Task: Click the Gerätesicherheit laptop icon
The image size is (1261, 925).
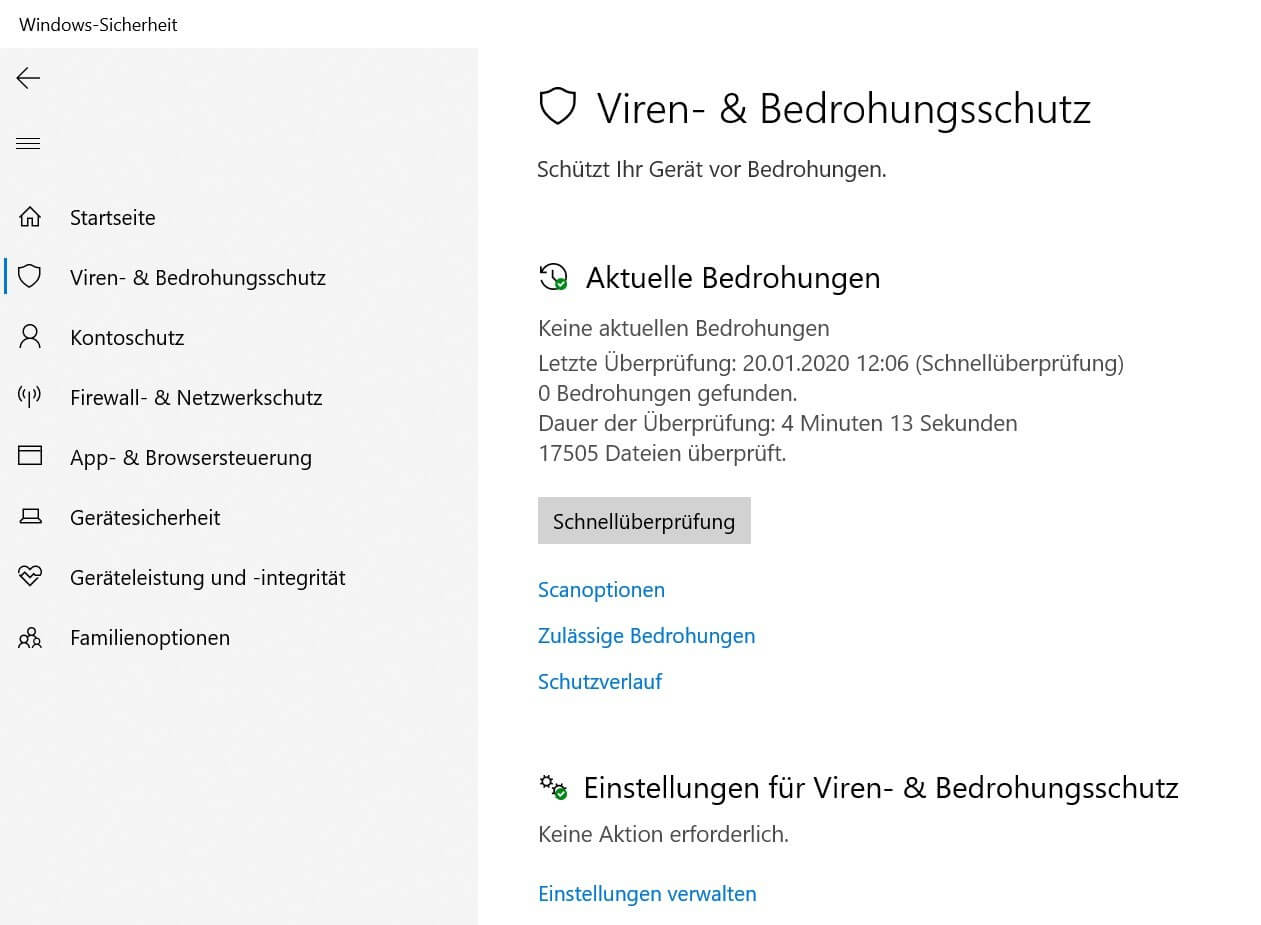Action: [x=30, y=517]
